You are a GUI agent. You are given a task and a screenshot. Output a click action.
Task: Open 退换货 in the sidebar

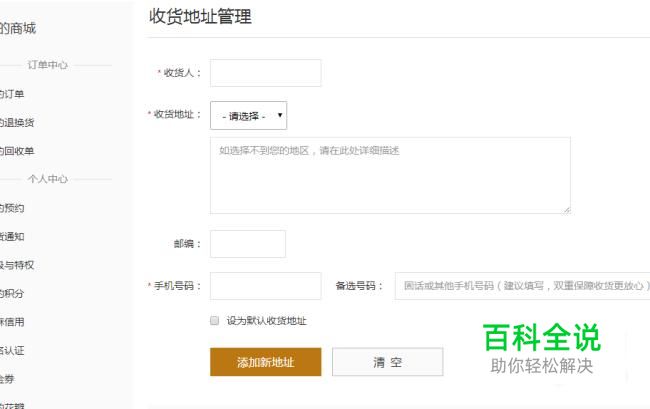(x=17, y=123)
